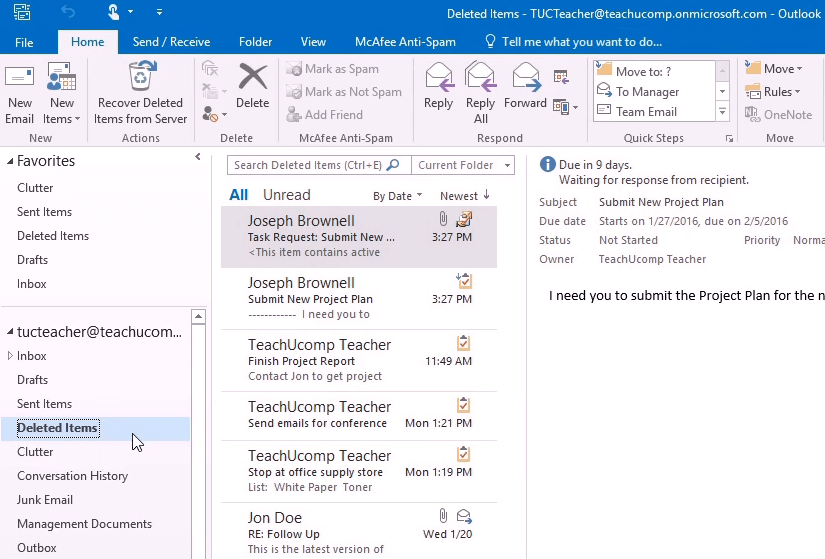
Task: Select the To Manager quick step
Action: coord(654,92)
